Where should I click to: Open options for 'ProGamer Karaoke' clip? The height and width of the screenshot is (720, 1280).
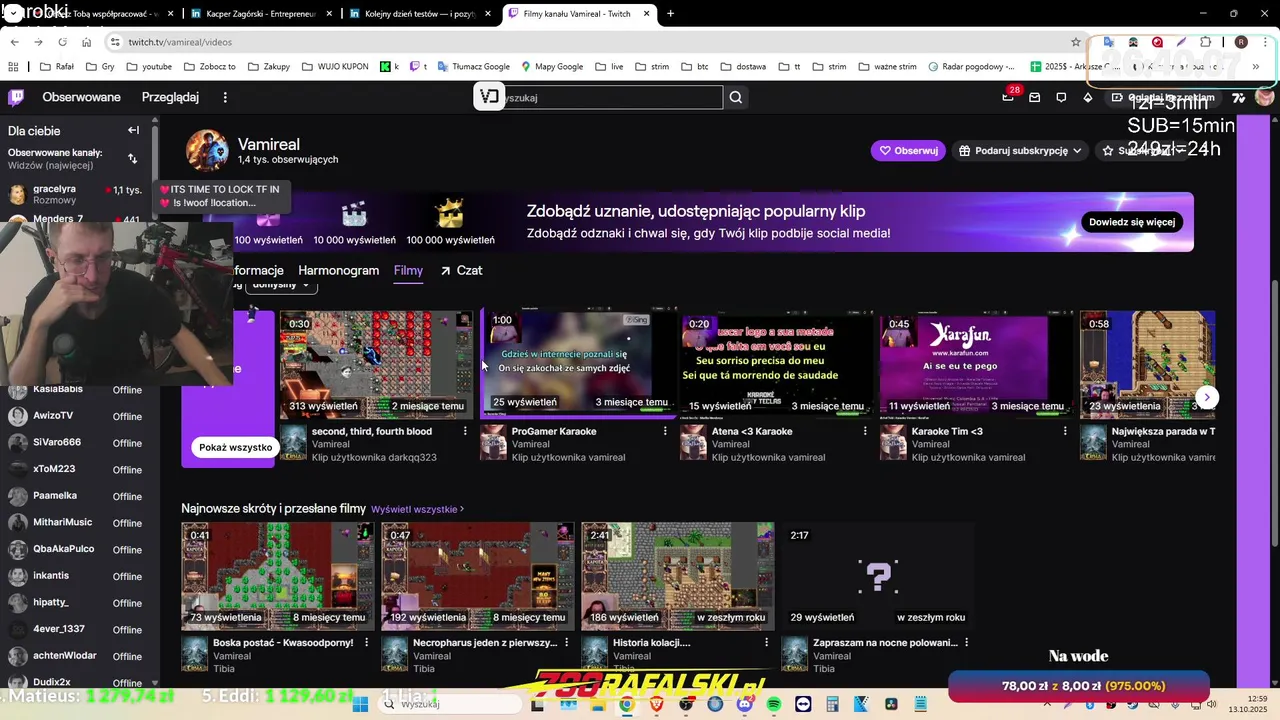pos(665,431)
